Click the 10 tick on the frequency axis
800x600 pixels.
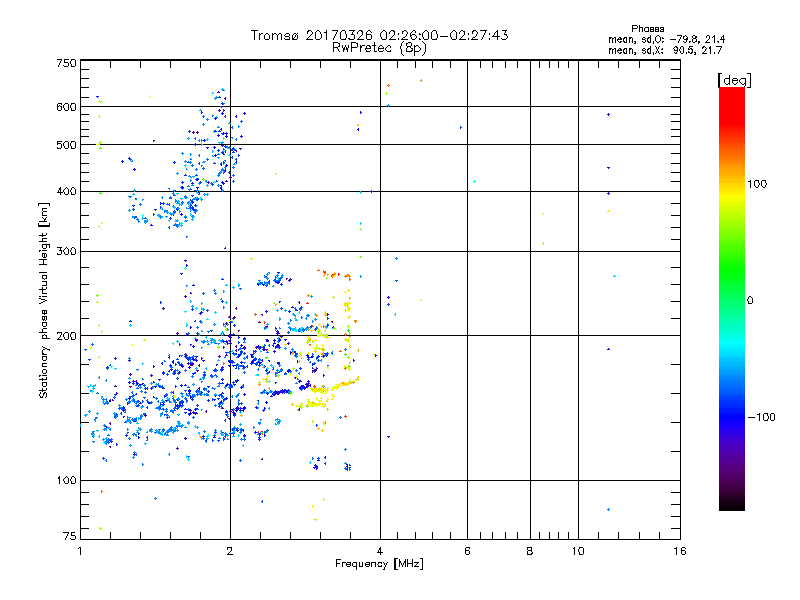click(577, 552)
